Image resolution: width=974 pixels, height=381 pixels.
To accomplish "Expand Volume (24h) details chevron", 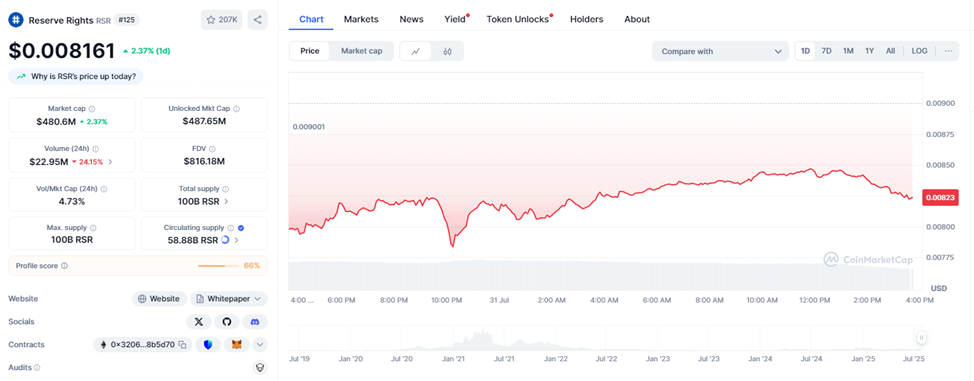I will pos(111,162).
